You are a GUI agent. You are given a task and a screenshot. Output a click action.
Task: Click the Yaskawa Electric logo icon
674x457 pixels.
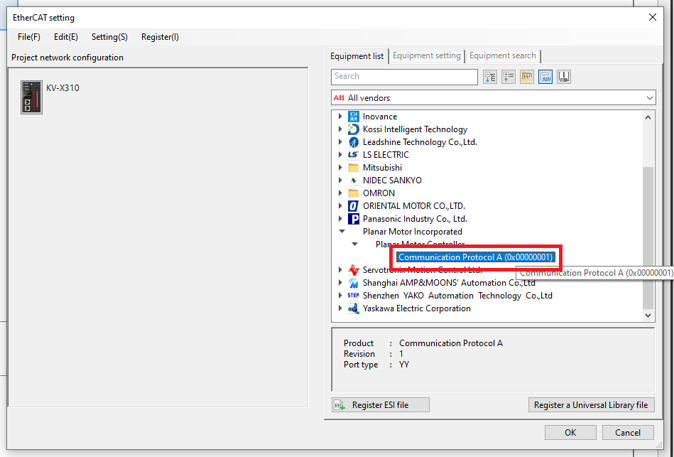coord(353,309)
